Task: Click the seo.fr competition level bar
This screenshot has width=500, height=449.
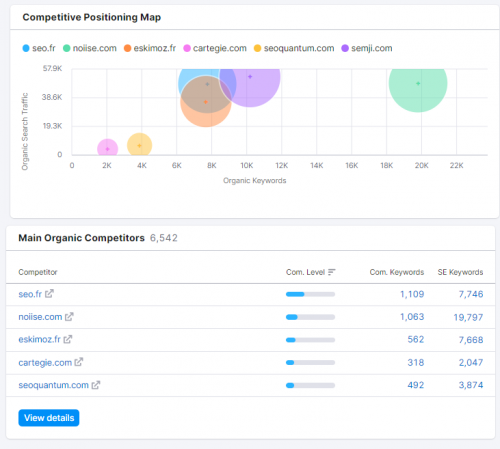Action: tap(310, 294)
